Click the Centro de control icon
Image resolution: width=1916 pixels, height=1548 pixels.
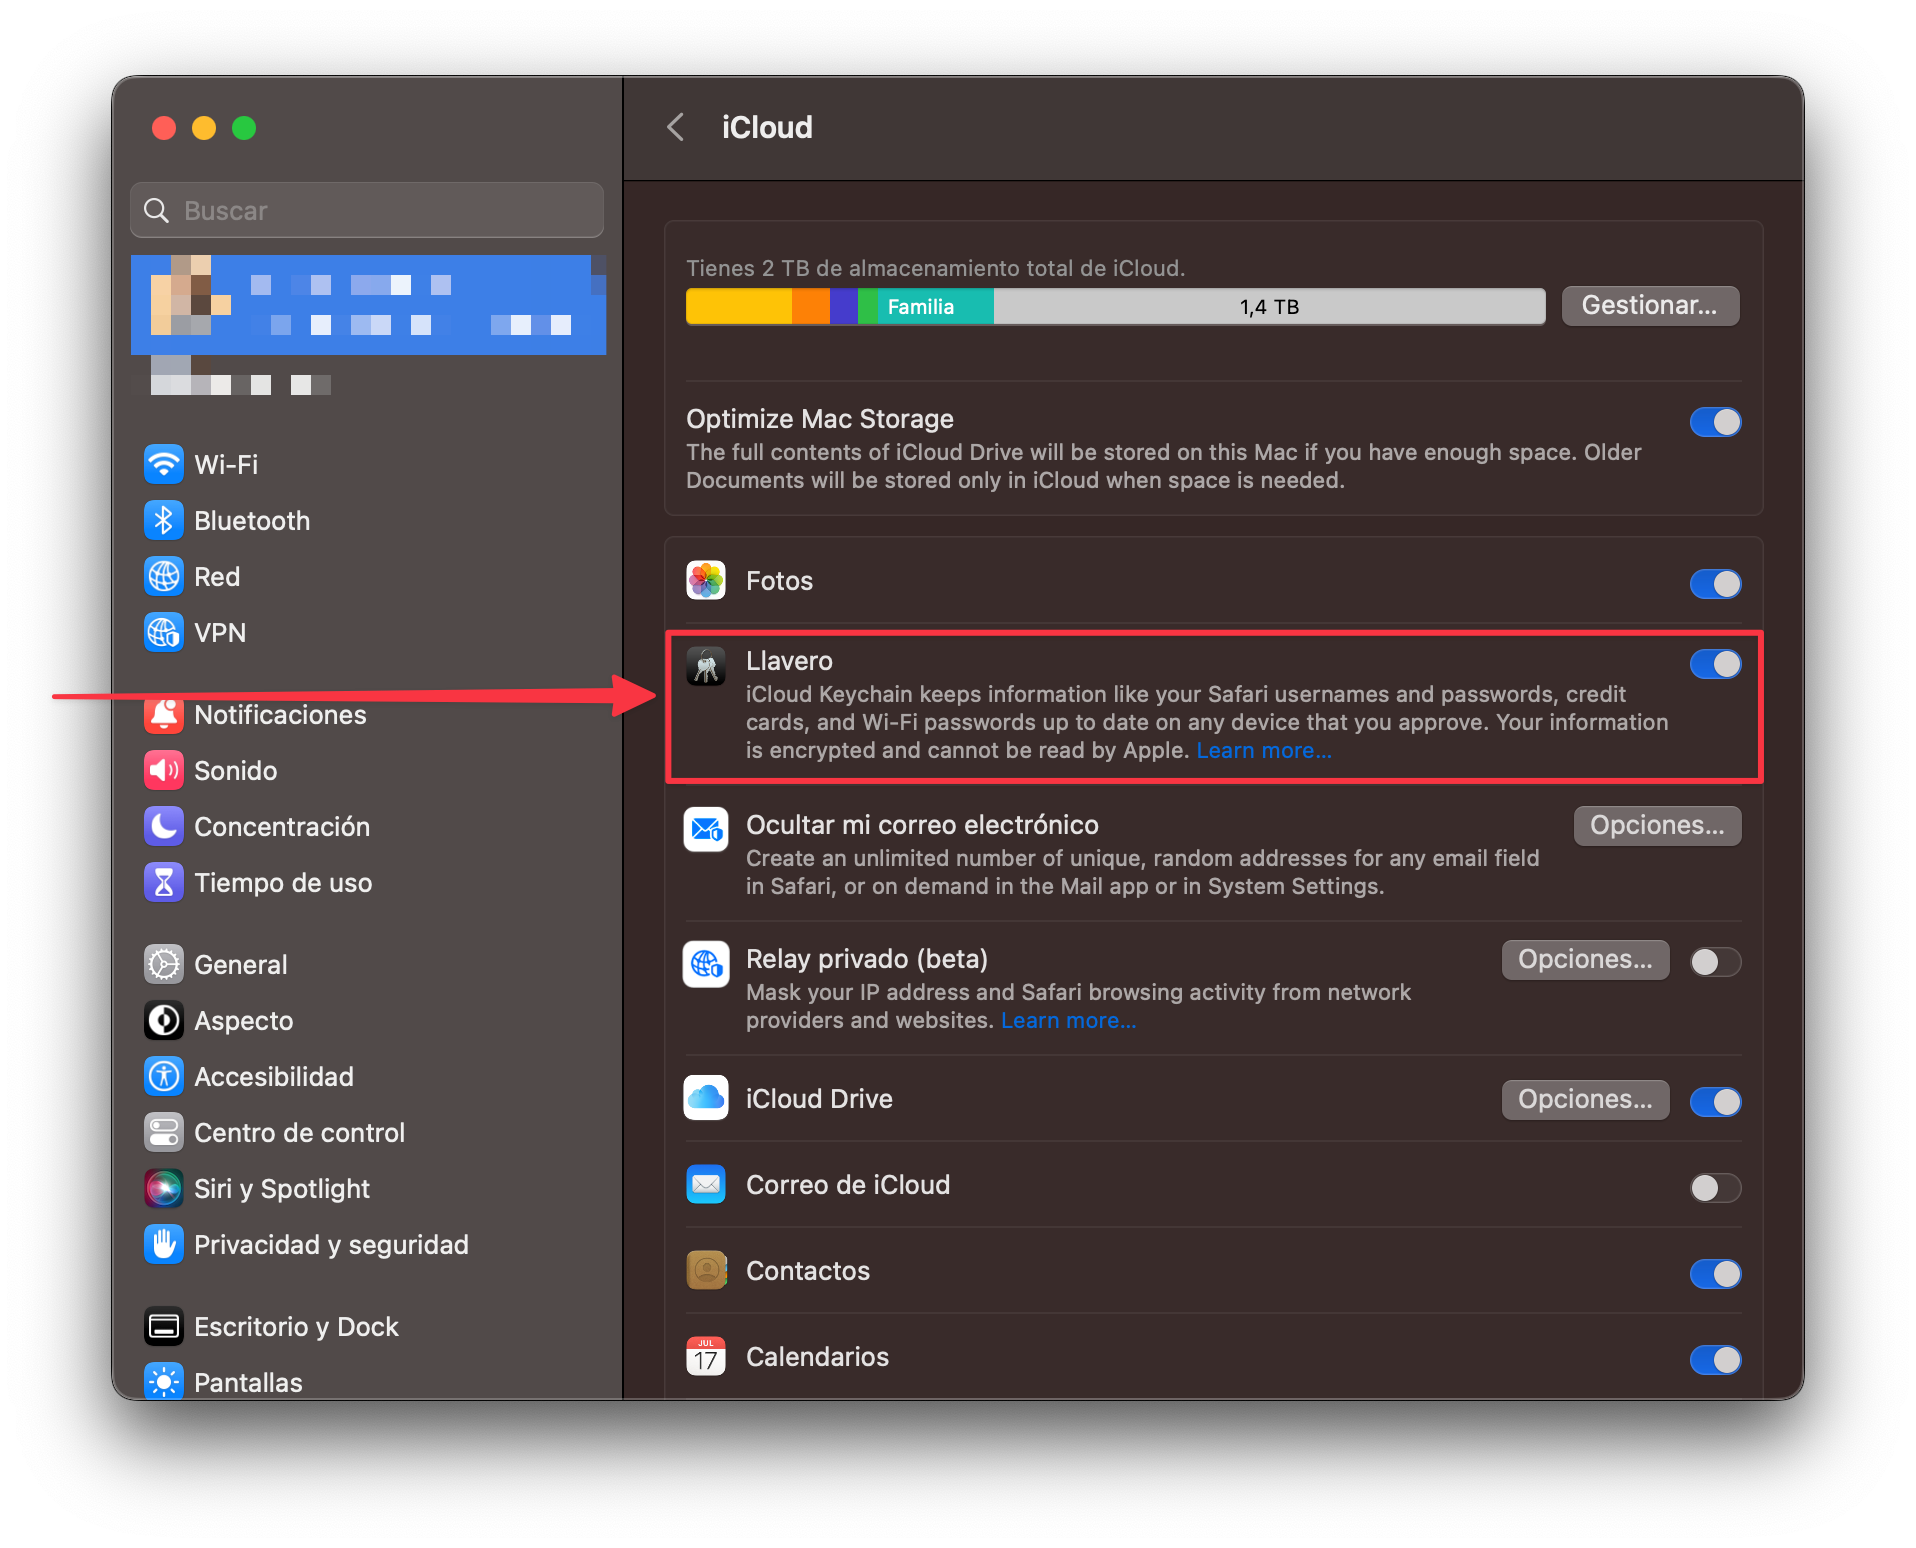(164, 1132)
